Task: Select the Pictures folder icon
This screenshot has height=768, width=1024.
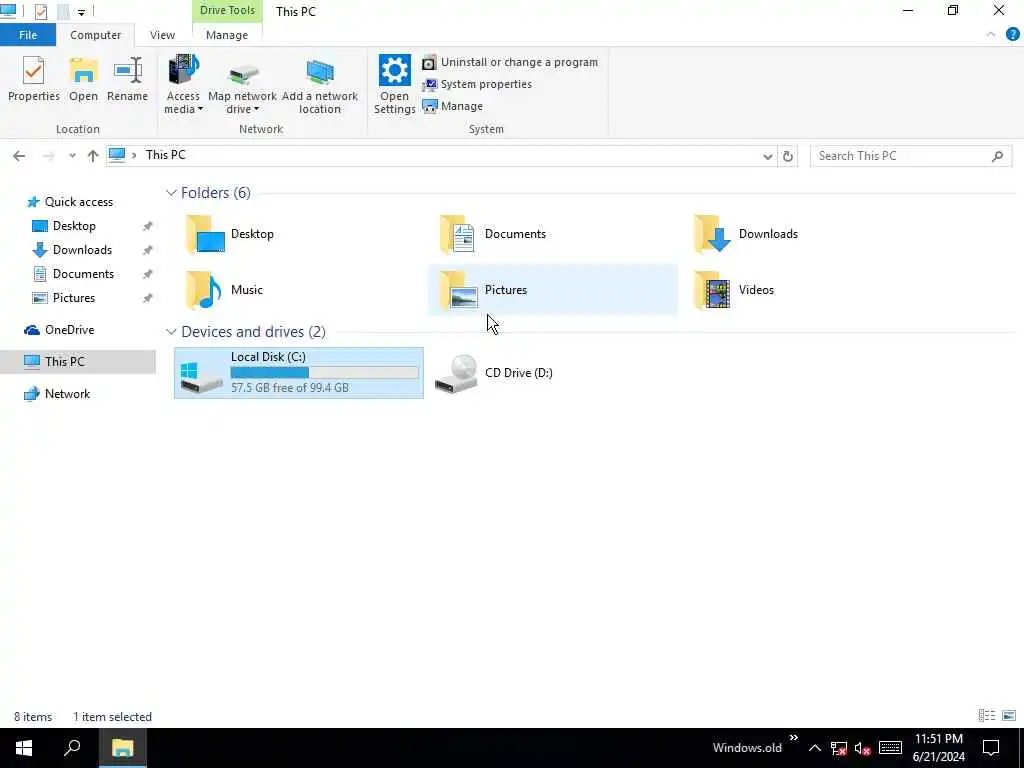Action: [458, 290]
